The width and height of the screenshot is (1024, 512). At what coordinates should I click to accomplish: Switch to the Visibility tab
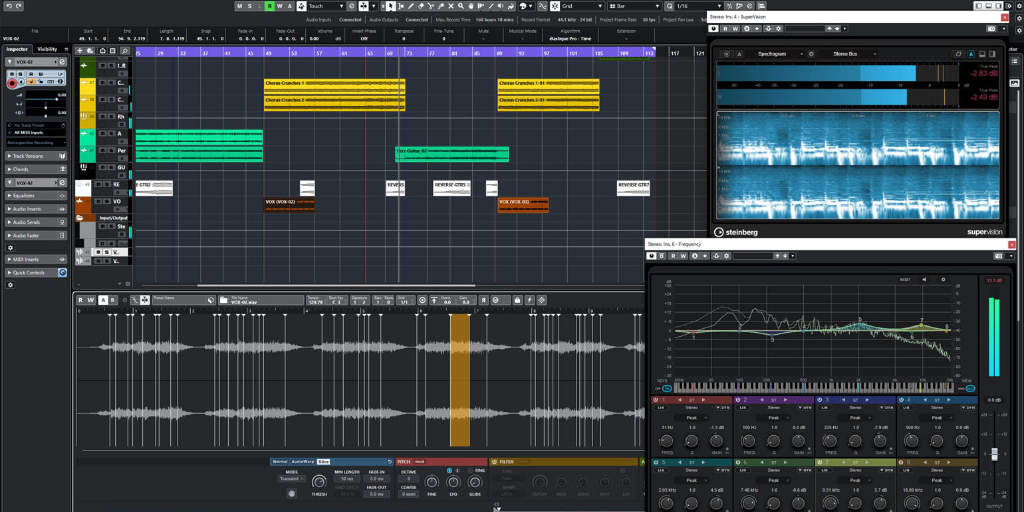47,49
